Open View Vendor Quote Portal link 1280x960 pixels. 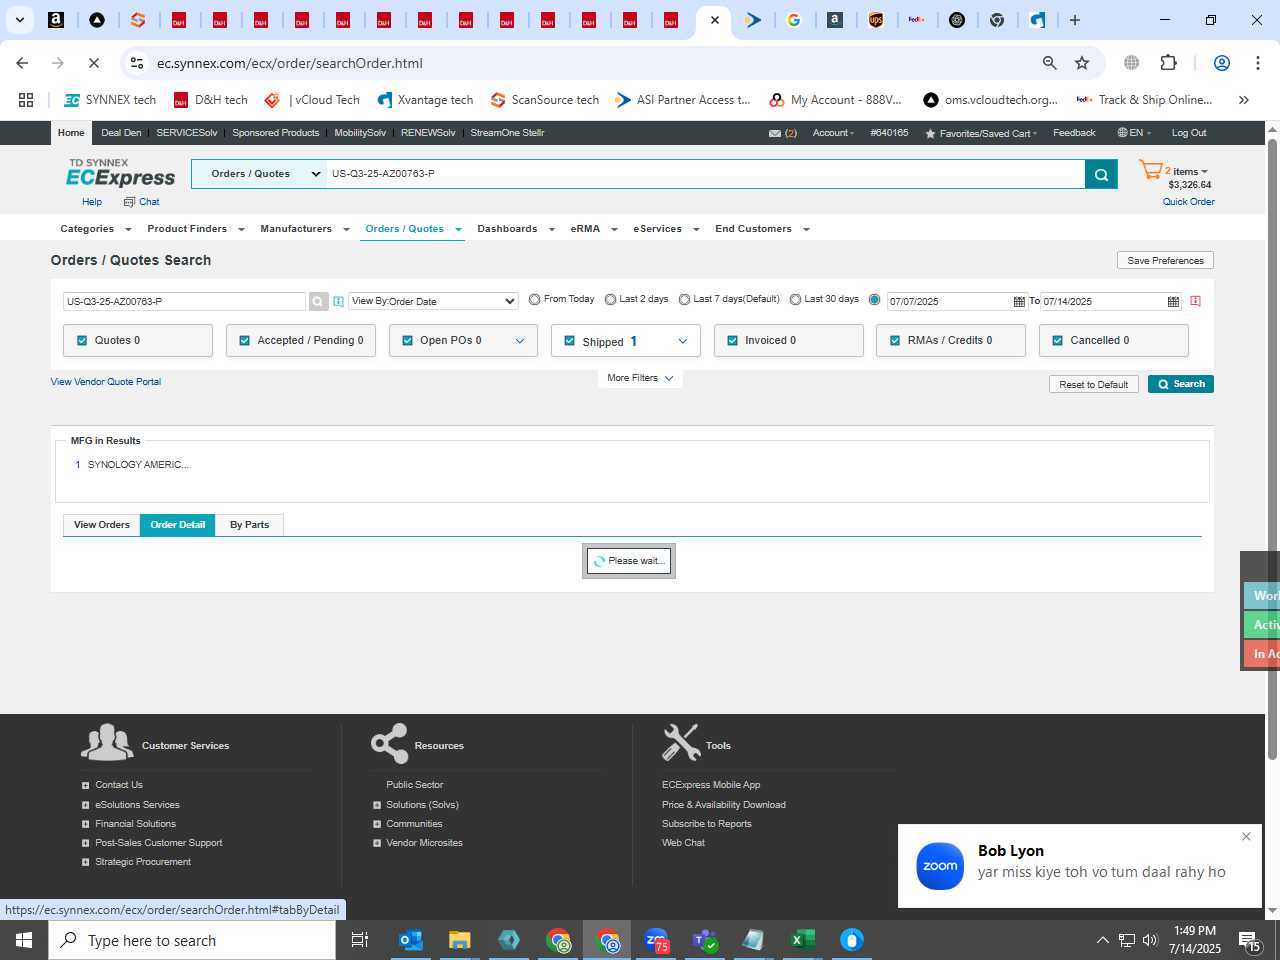click(x=106, y=382)
